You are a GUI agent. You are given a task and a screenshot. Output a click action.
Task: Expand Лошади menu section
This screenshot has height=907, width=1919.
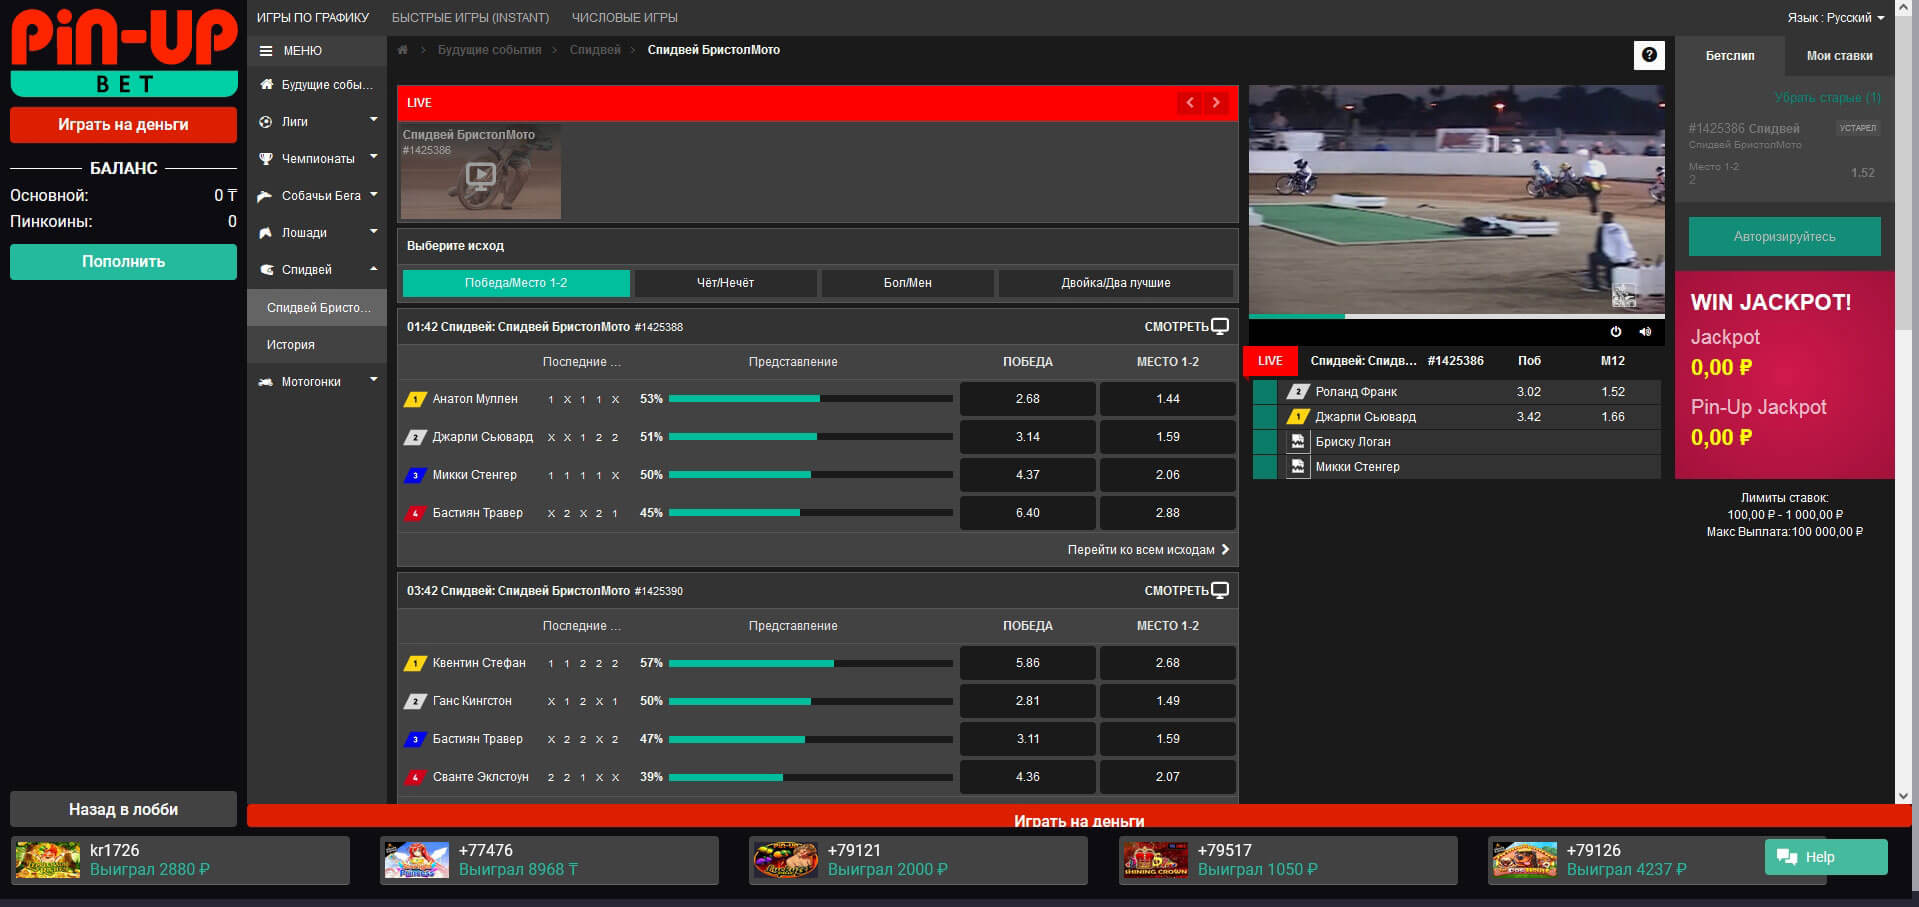[317, 233]
